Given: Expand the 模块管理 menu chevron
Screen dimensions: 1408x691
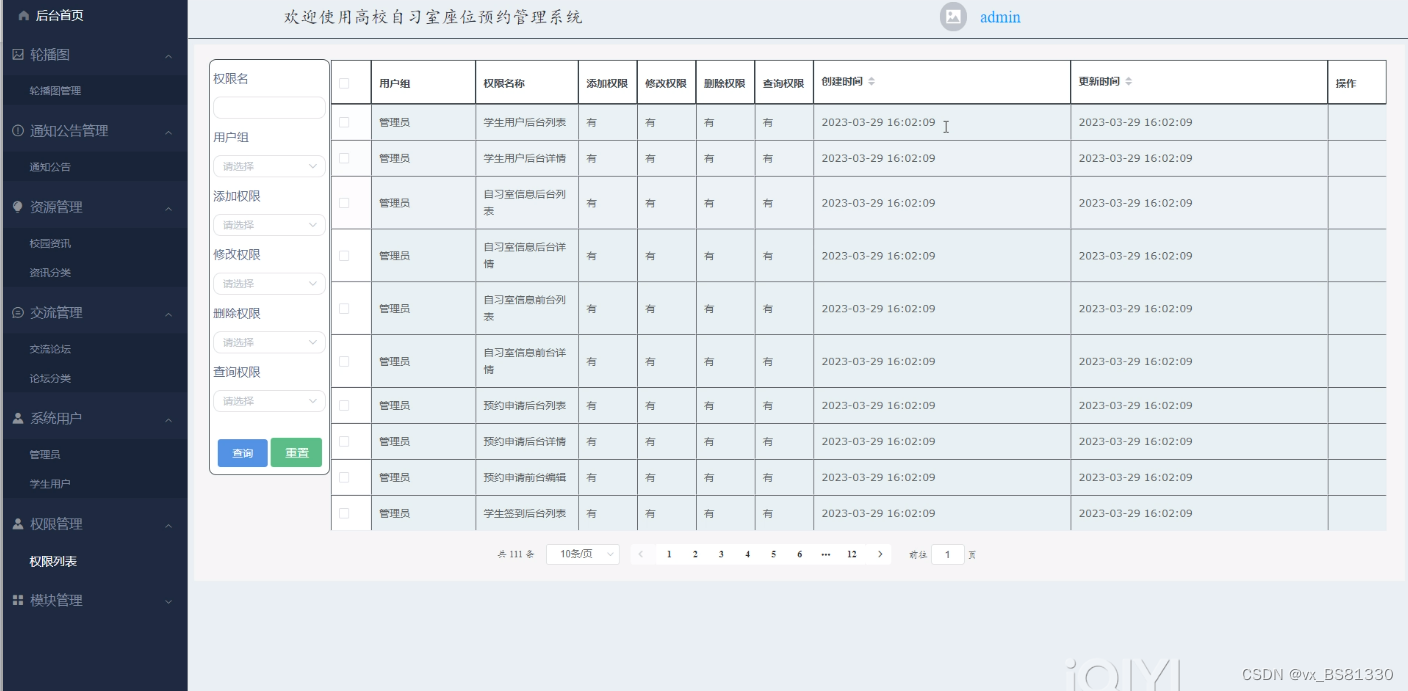Looking at the screenshot, I should coord(168,602).
